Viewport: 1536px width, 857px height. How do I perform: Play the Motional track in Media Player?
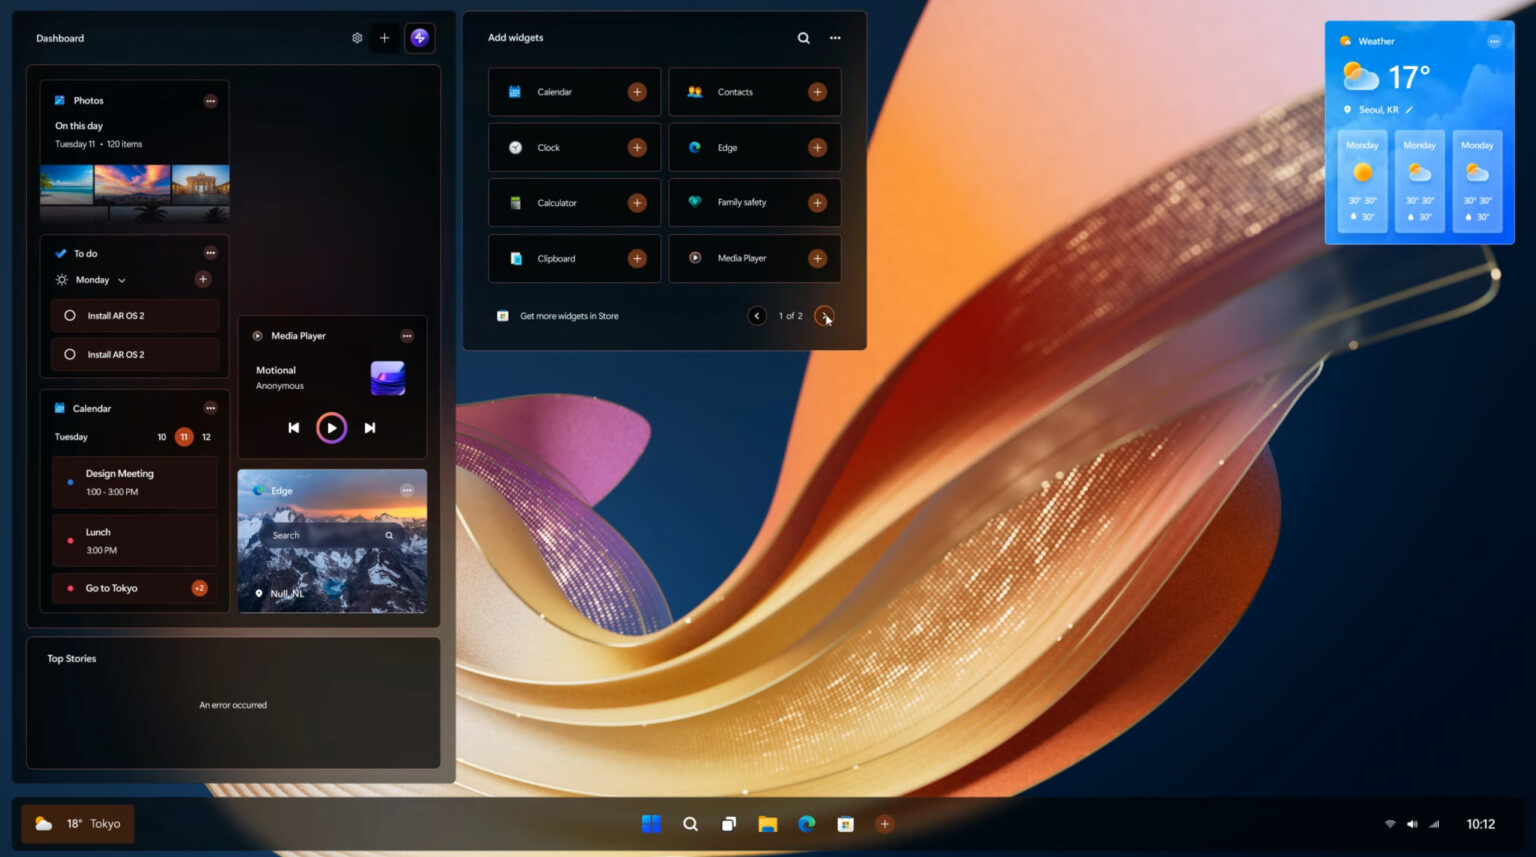point(331,427)
